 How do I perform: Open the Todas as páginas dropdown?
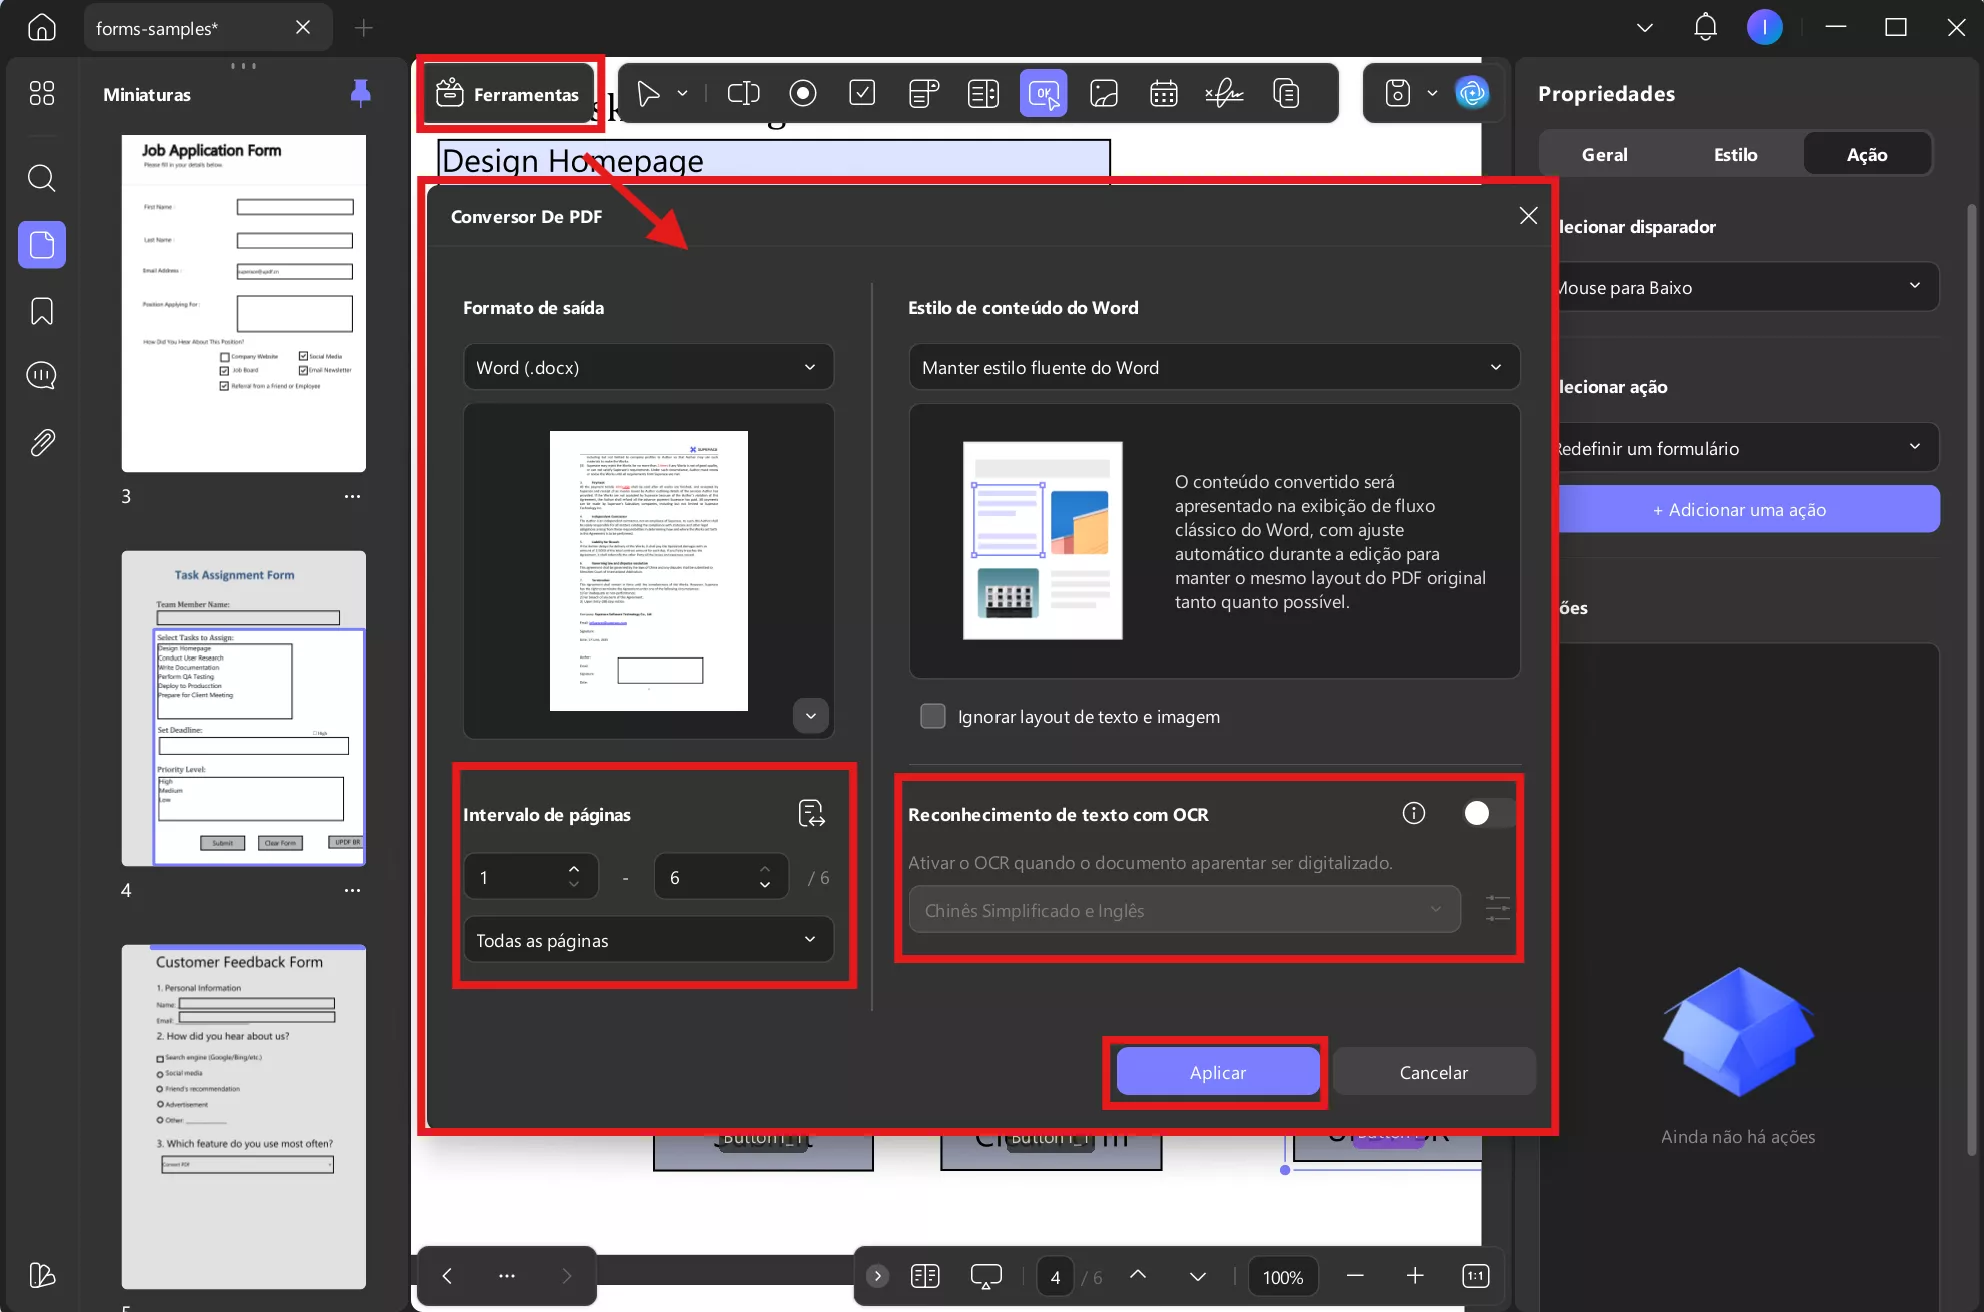click(648, 940)
